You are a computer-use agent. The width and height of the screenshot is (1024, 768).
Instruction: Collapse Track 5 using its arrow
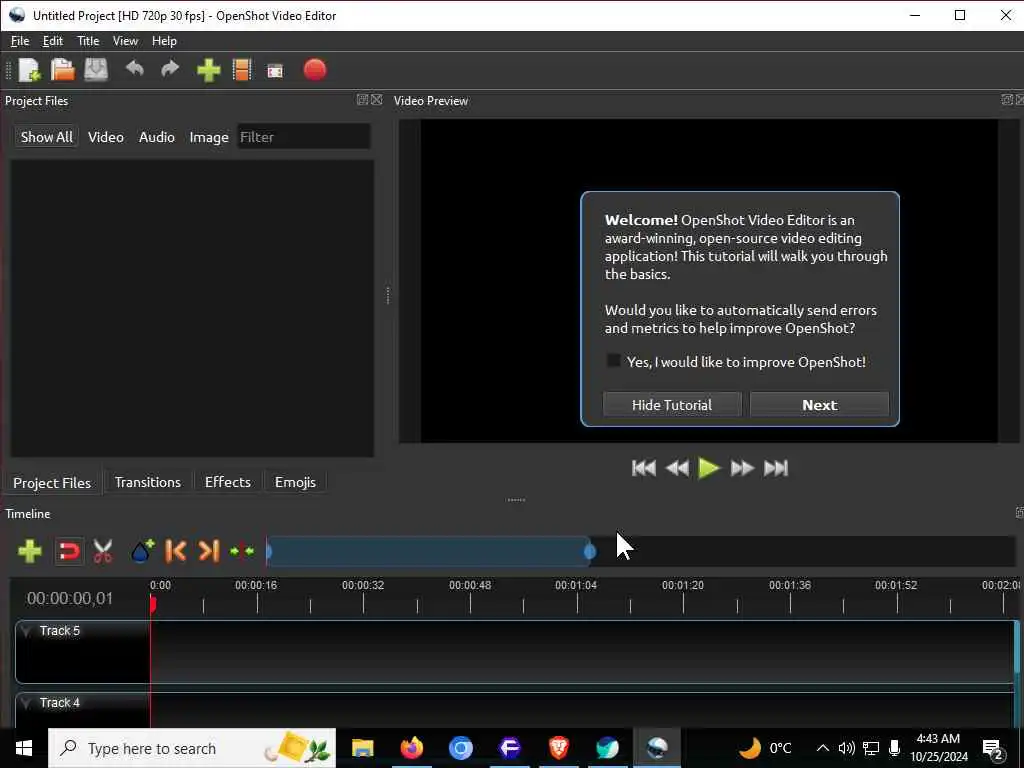pyautogui.click(x=27, y=630)
